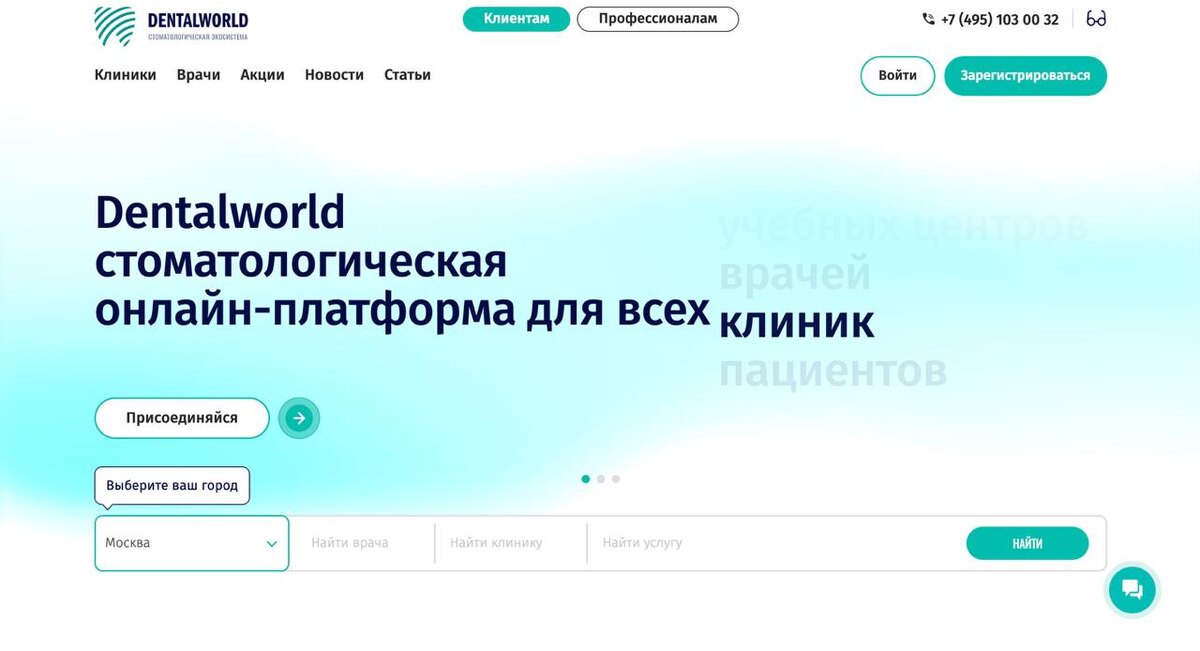The height and width of the screenshot is (651, 1200).
Task: Open the live chat bubble
Action: click(x=1132, y=588)
